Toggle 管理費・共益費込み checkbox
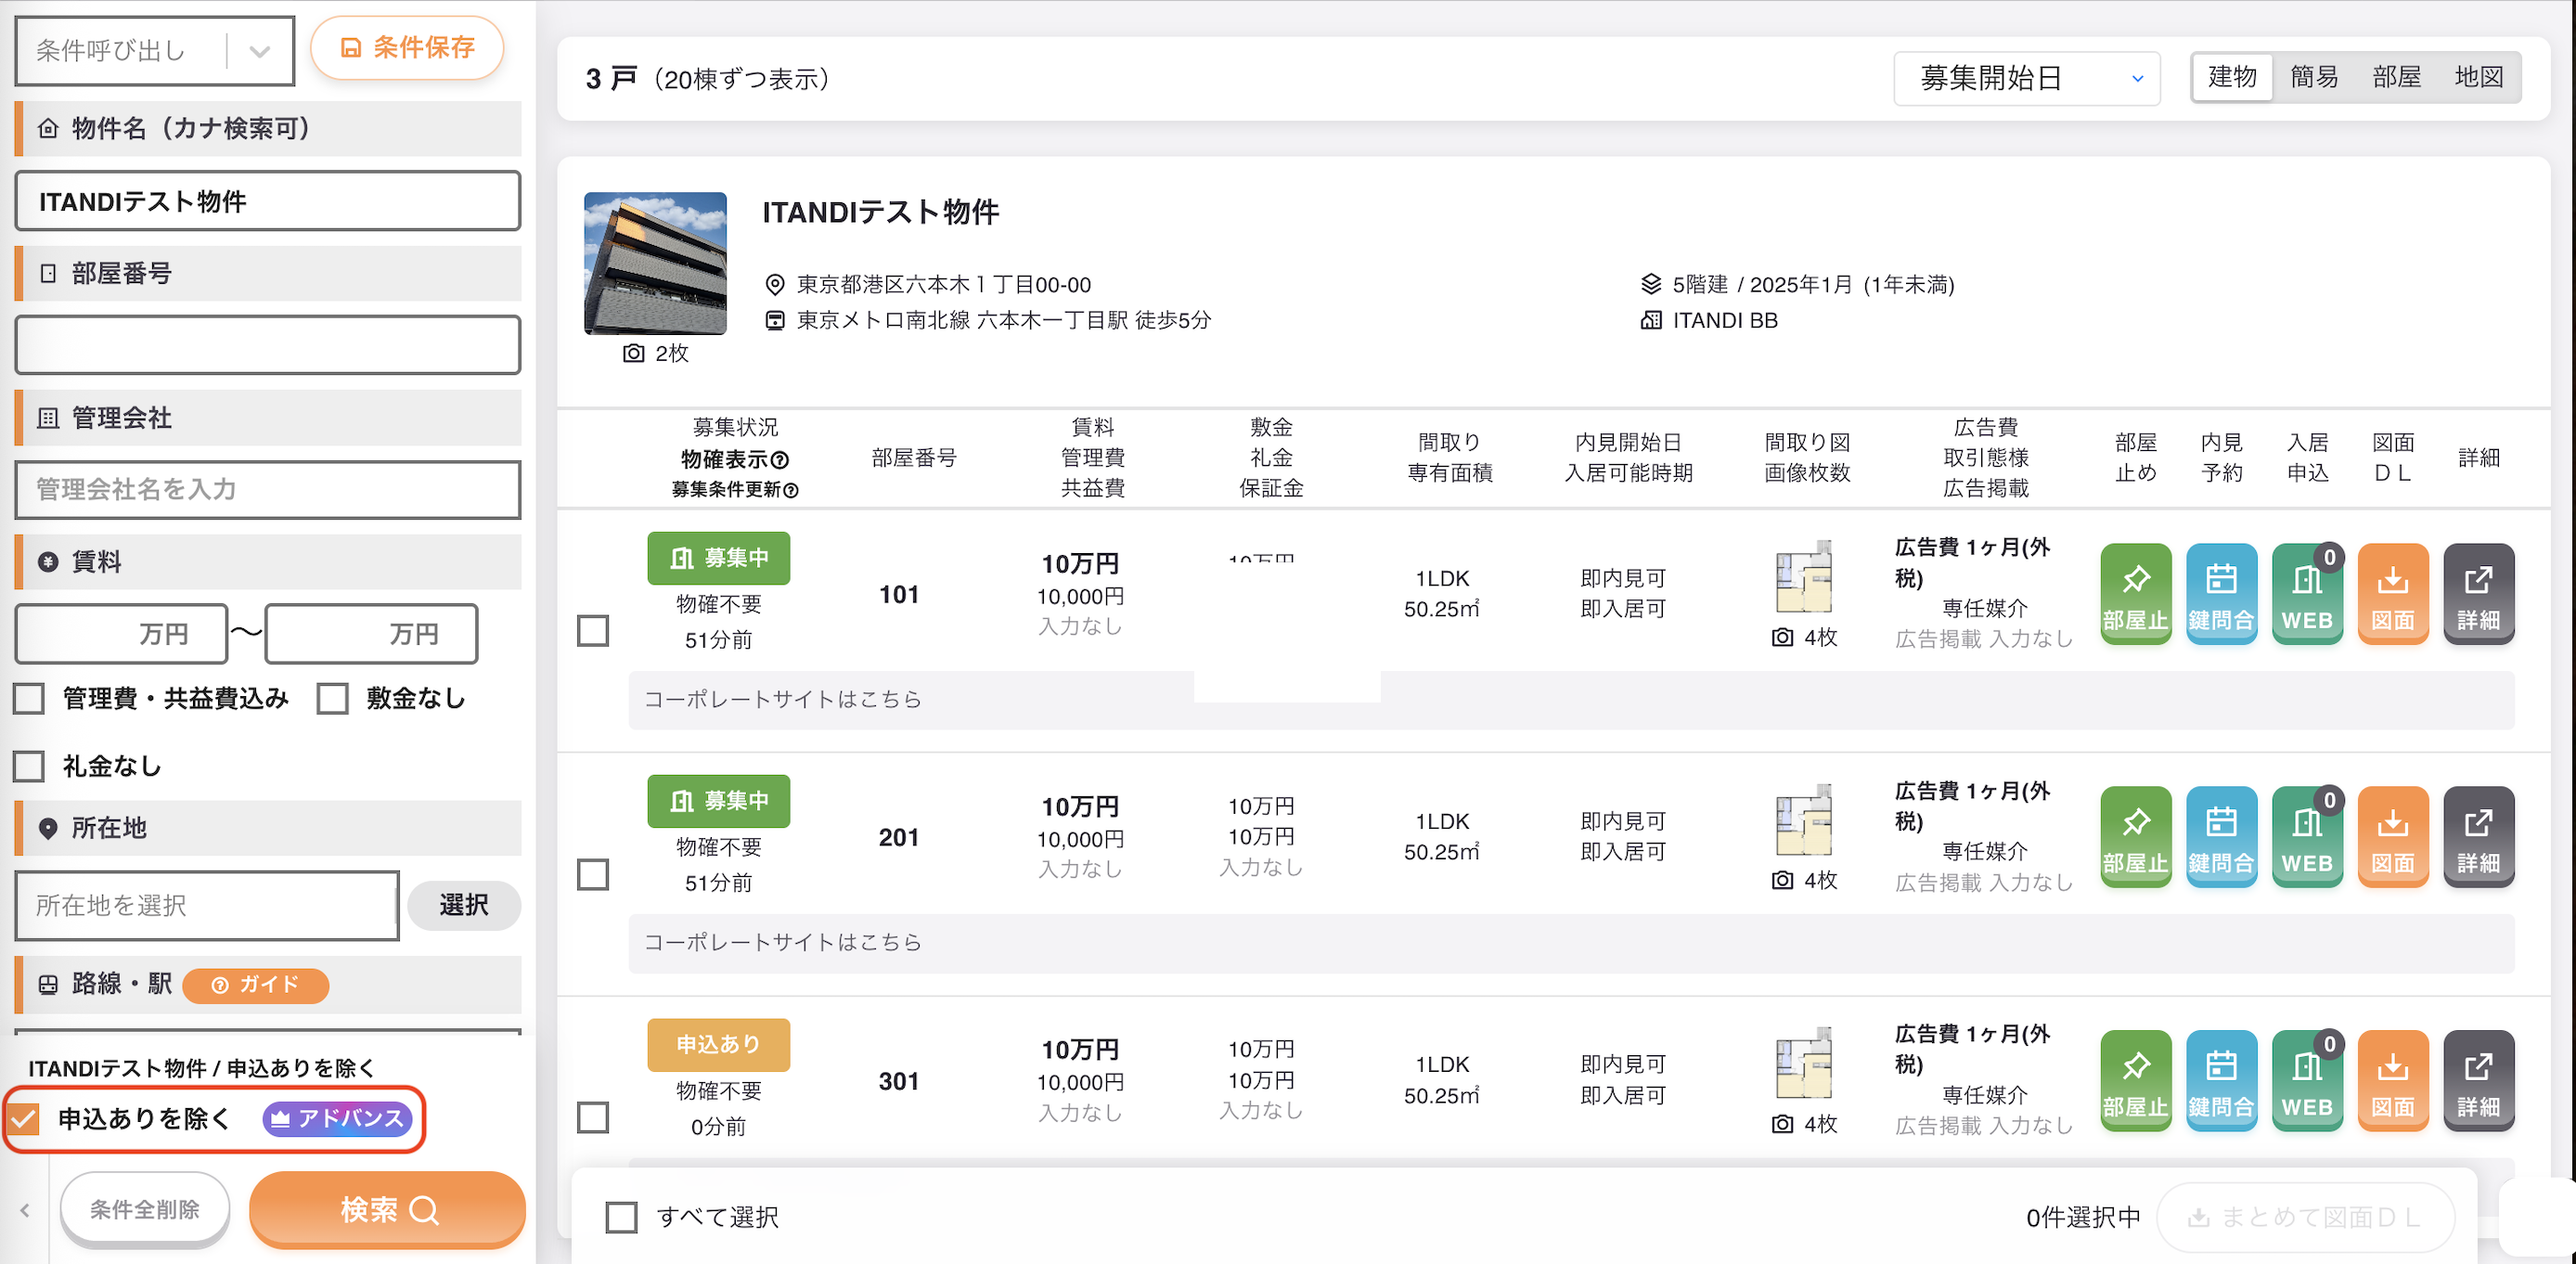2576x1264 pixels. 29,698
